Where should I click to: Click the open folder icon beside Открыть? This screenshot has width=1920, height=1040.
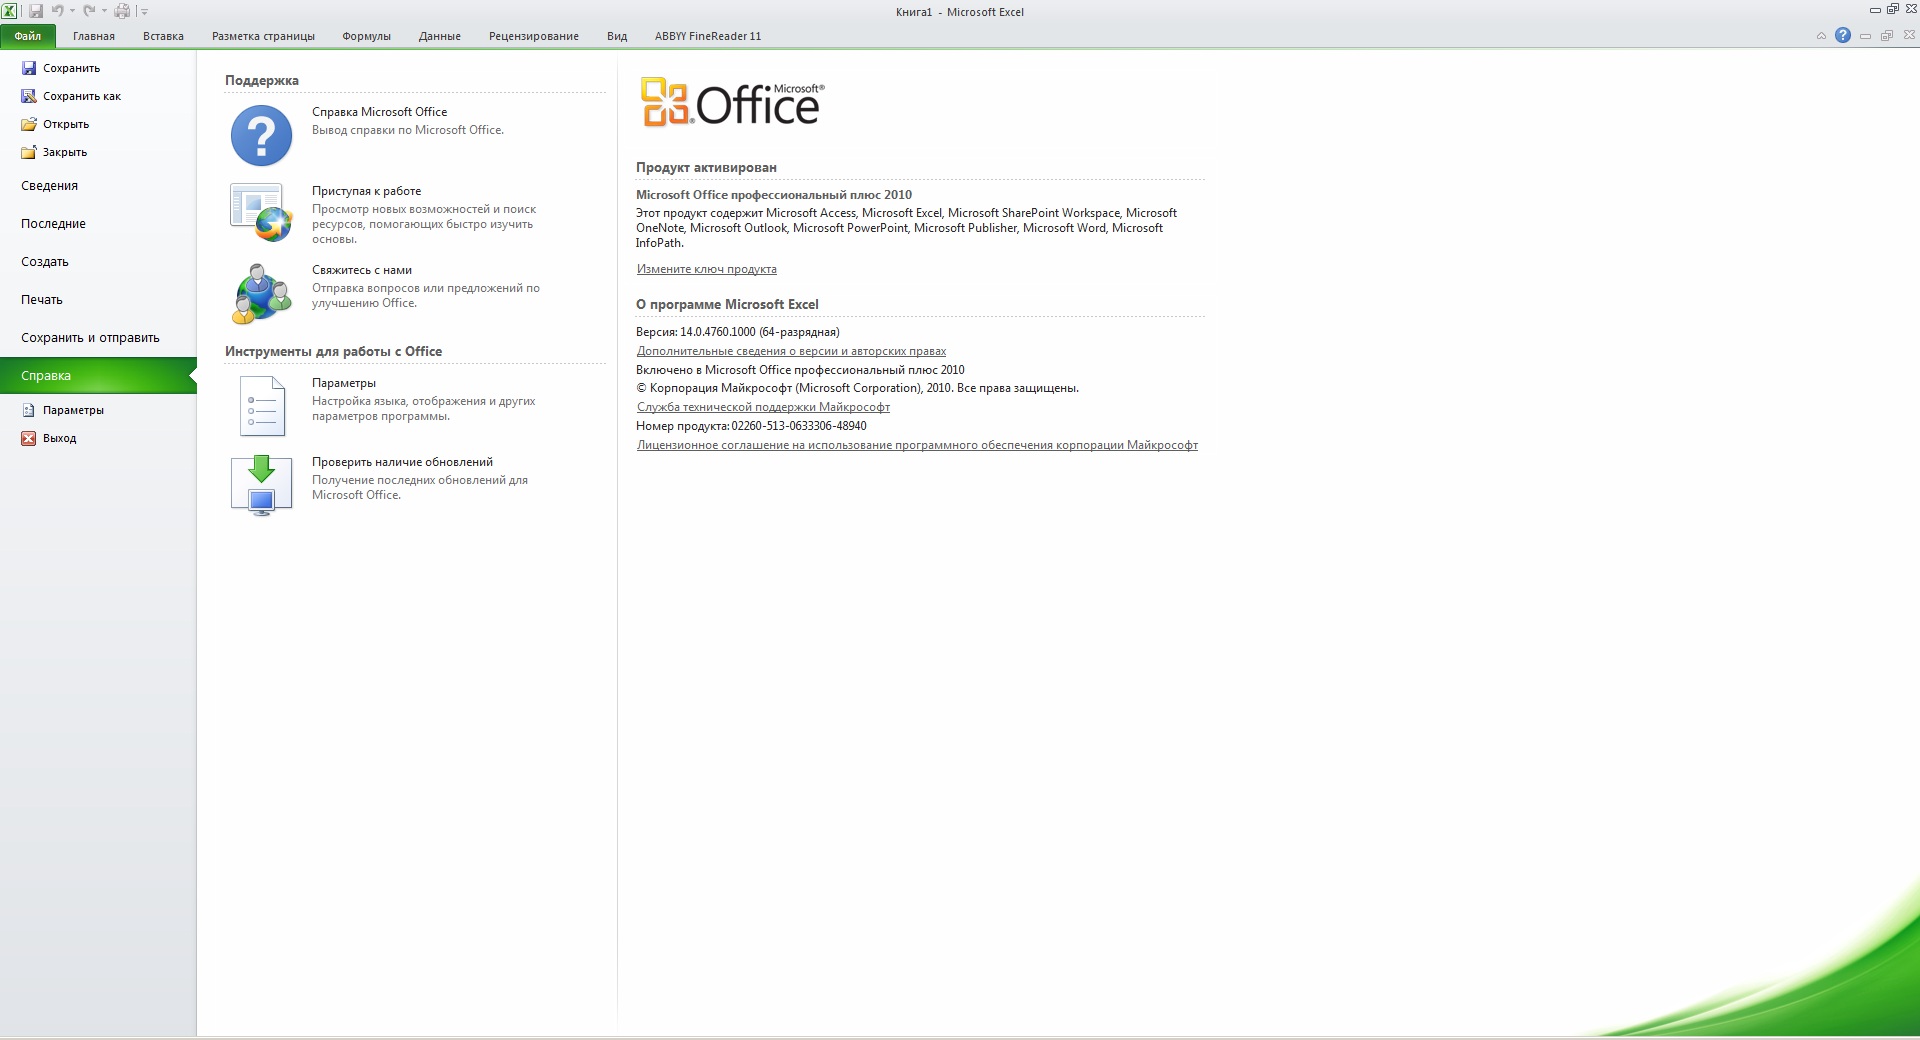[29, 124]
